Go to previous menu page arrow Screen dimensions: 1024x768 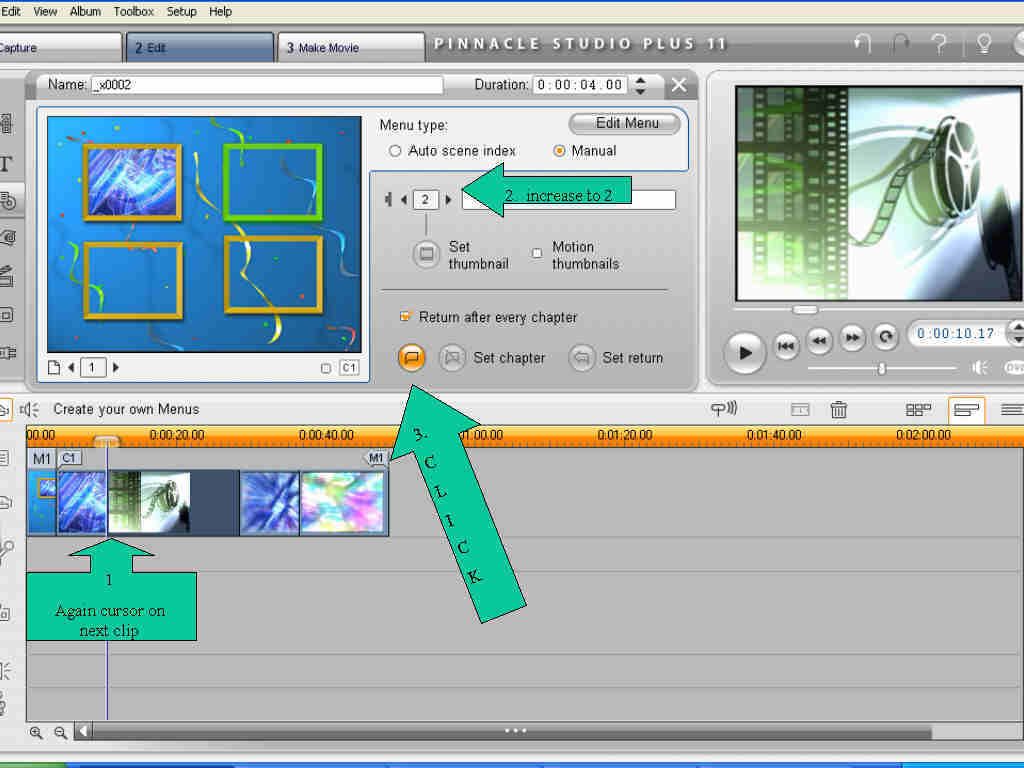[71, 368]
